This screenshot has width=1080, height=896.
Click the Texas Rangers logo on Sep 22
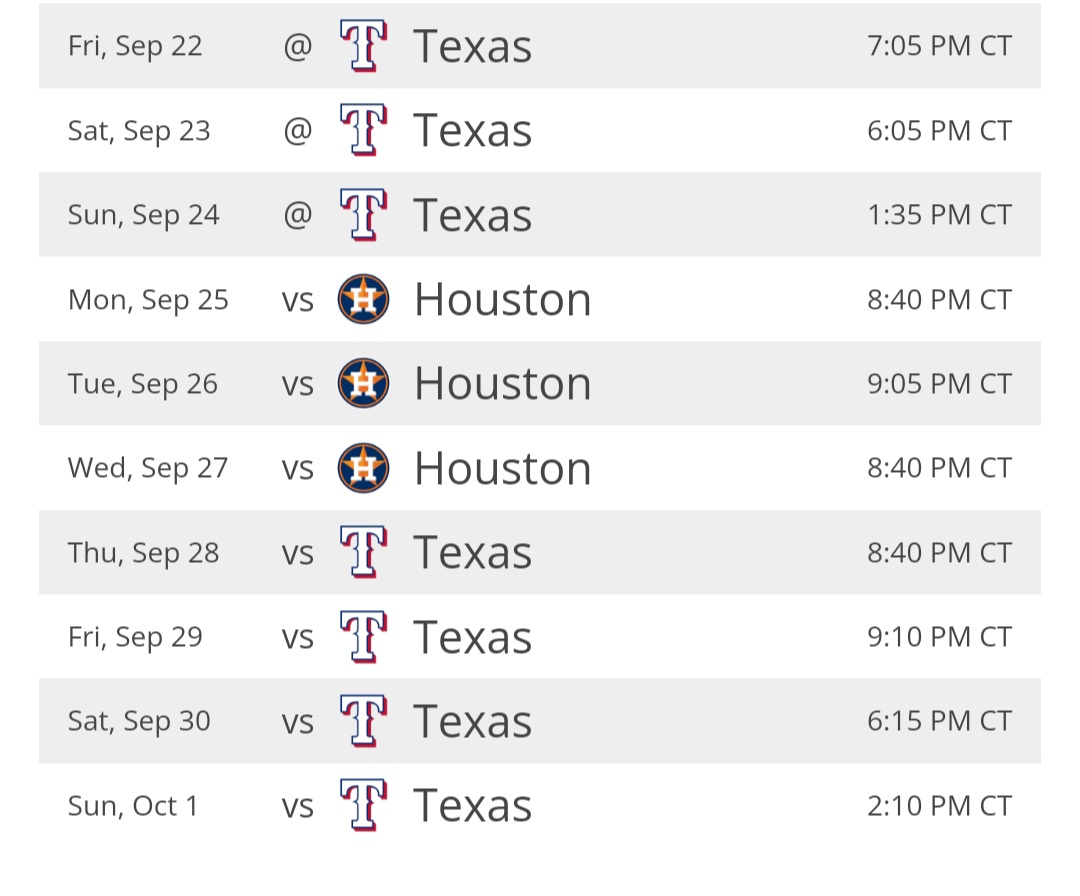coord(364,45)
